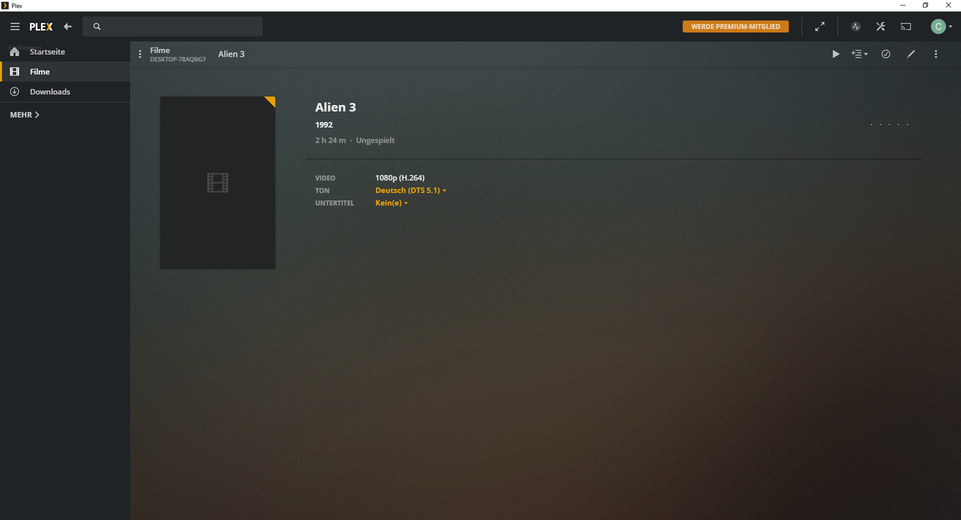Open library options dots beside Filme
Screen dimensions: 961x520
click(140, 54)
